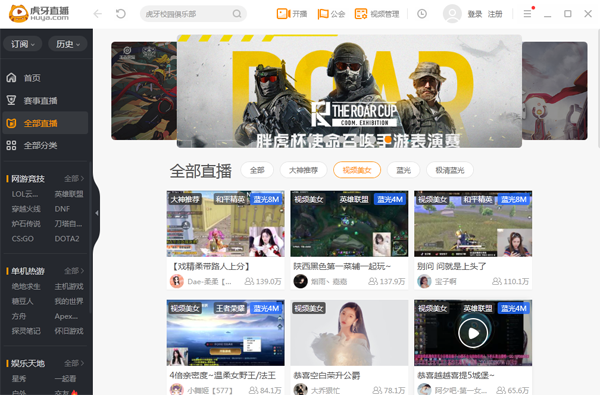Open 戏精柔带路人上分 stream thumbnail

[225, 224]
